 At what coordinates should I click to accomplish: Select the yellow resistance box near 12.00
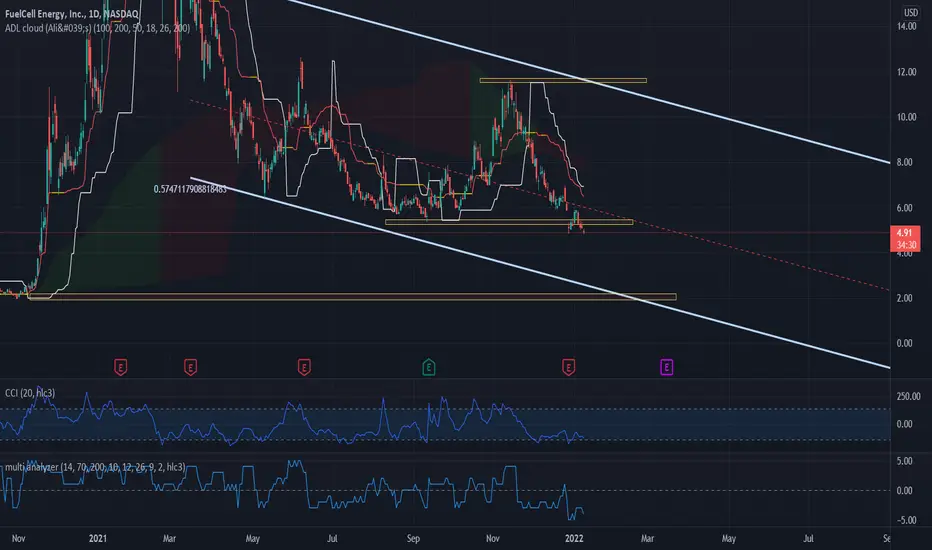tap(563, 80)
